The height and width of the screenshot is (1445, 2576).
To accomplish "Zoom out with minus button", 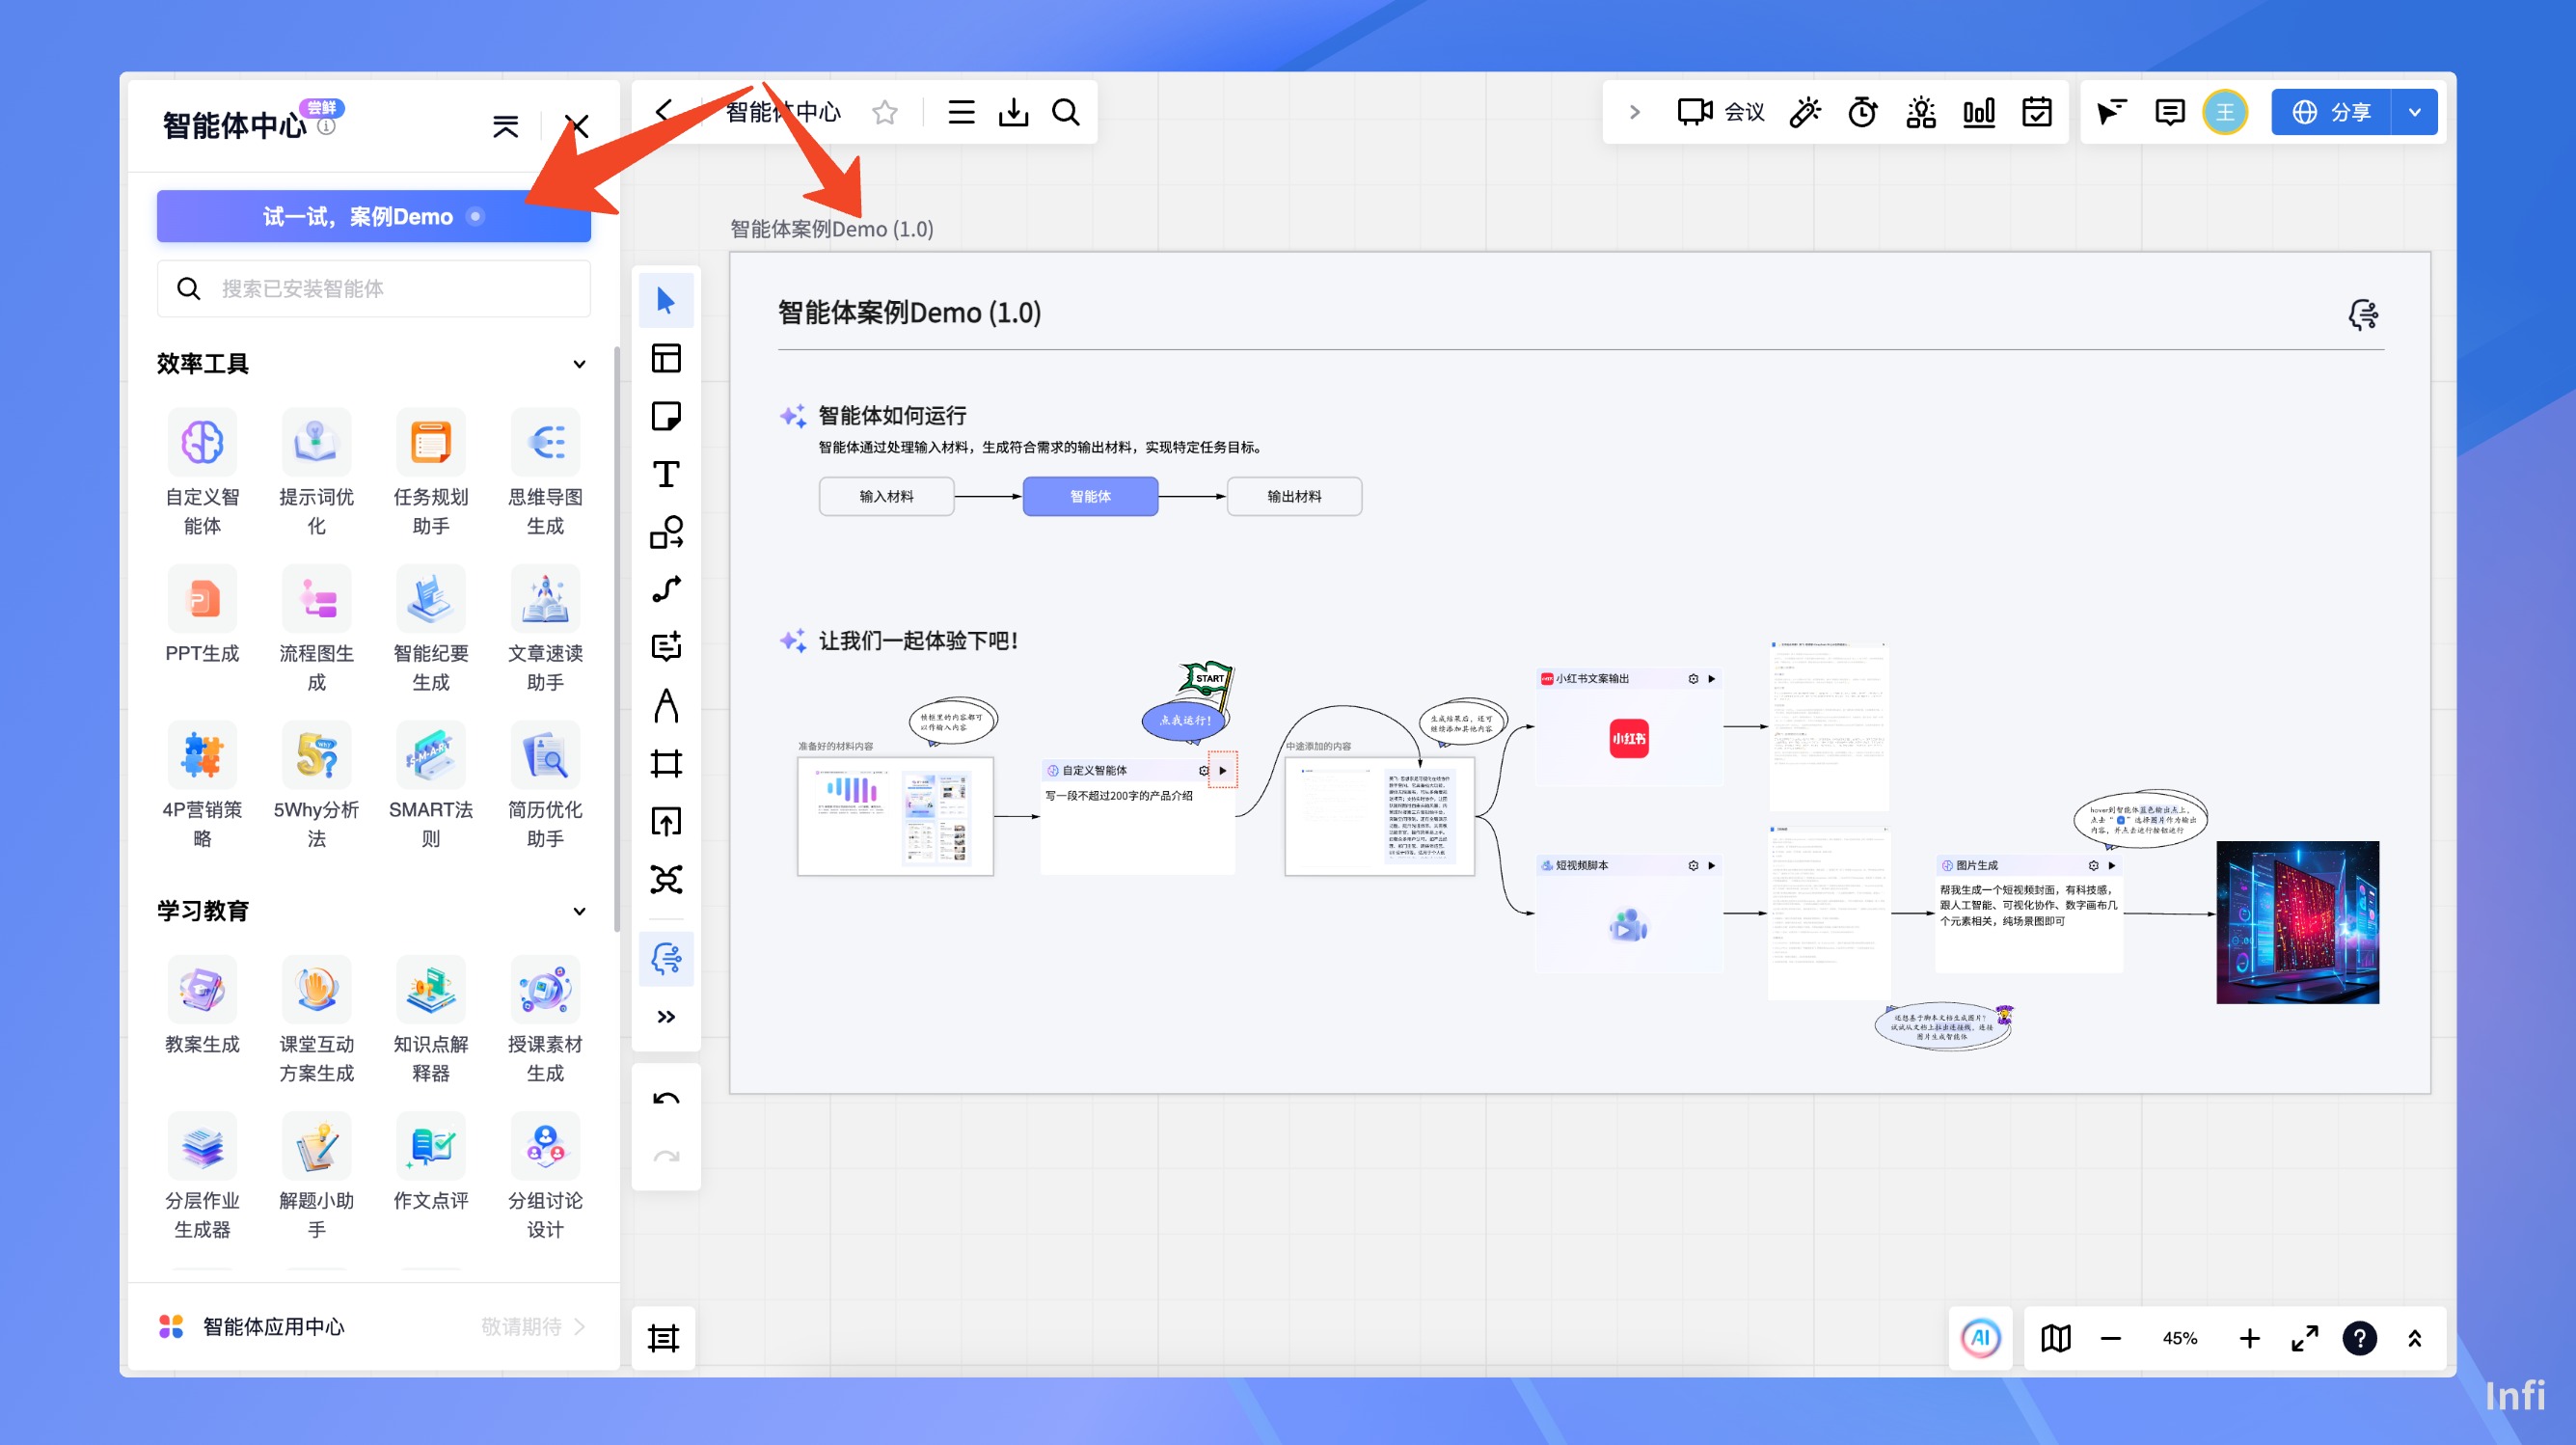I will coord(2111,1338).
